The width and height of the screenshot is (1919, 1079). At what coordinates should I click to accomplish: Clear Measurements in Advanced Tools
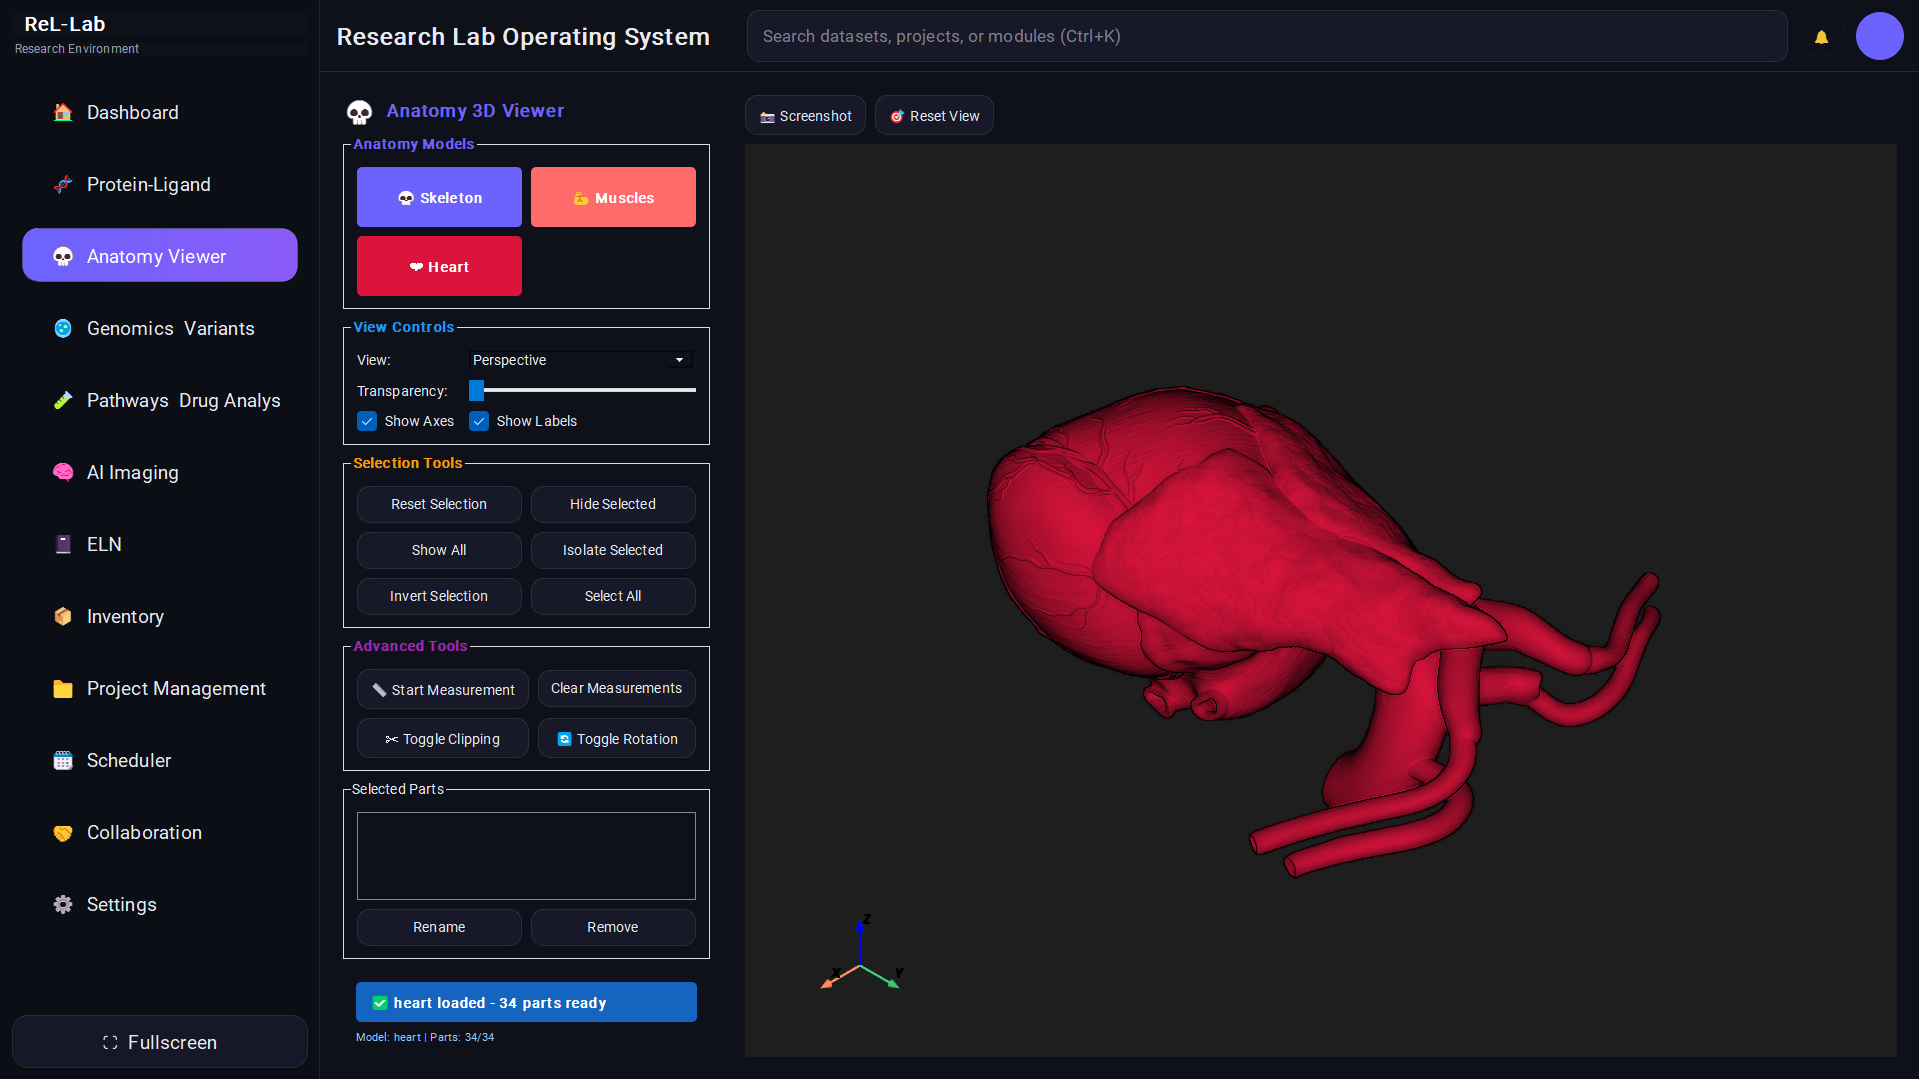point(616,689)
